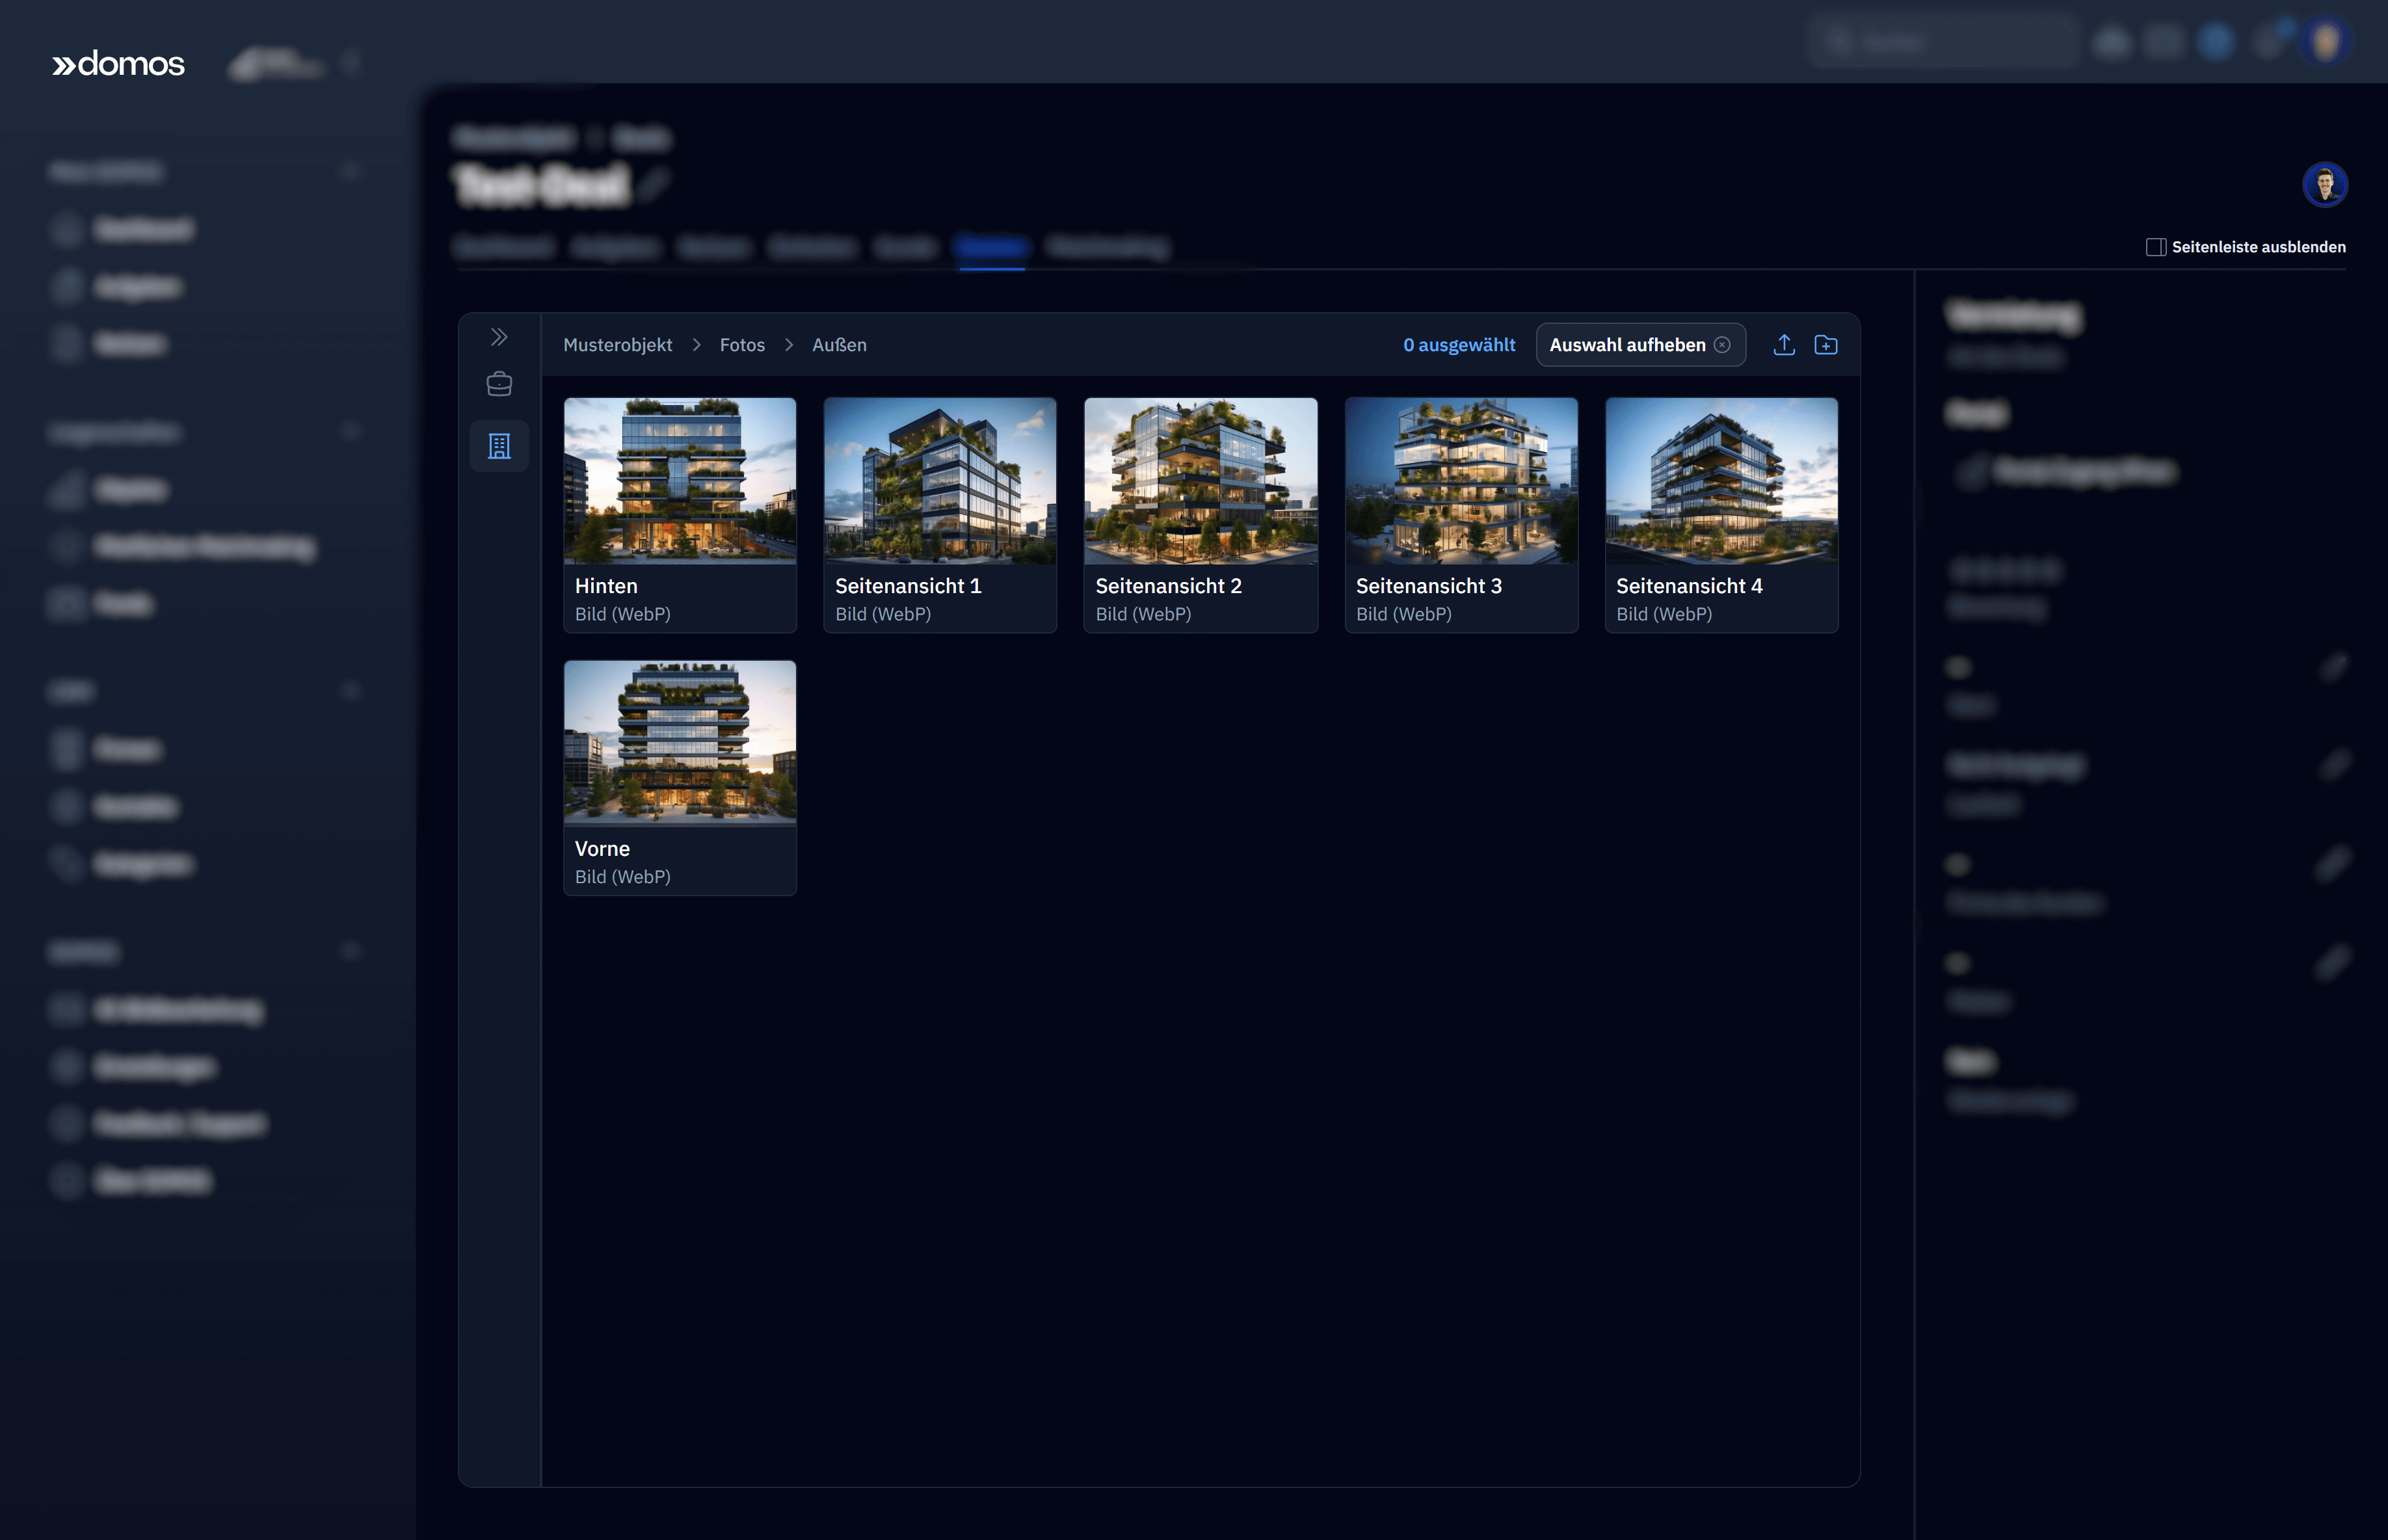2388x1540 pixels.
Task: Open the Hinten image thumbnail
Action: (x=680, y=481)
